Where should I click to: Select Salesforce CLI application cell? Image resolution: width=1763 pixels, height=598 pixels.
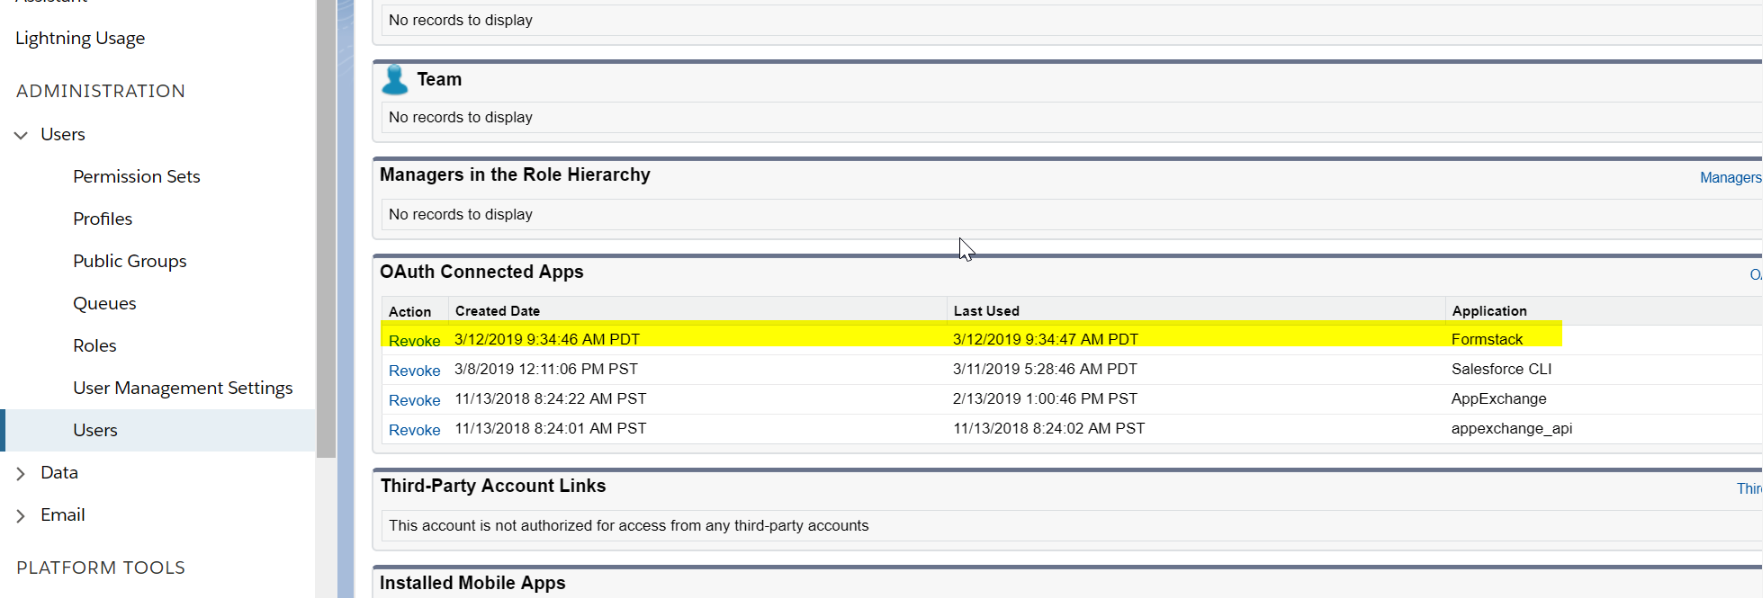click(1502, 369)
